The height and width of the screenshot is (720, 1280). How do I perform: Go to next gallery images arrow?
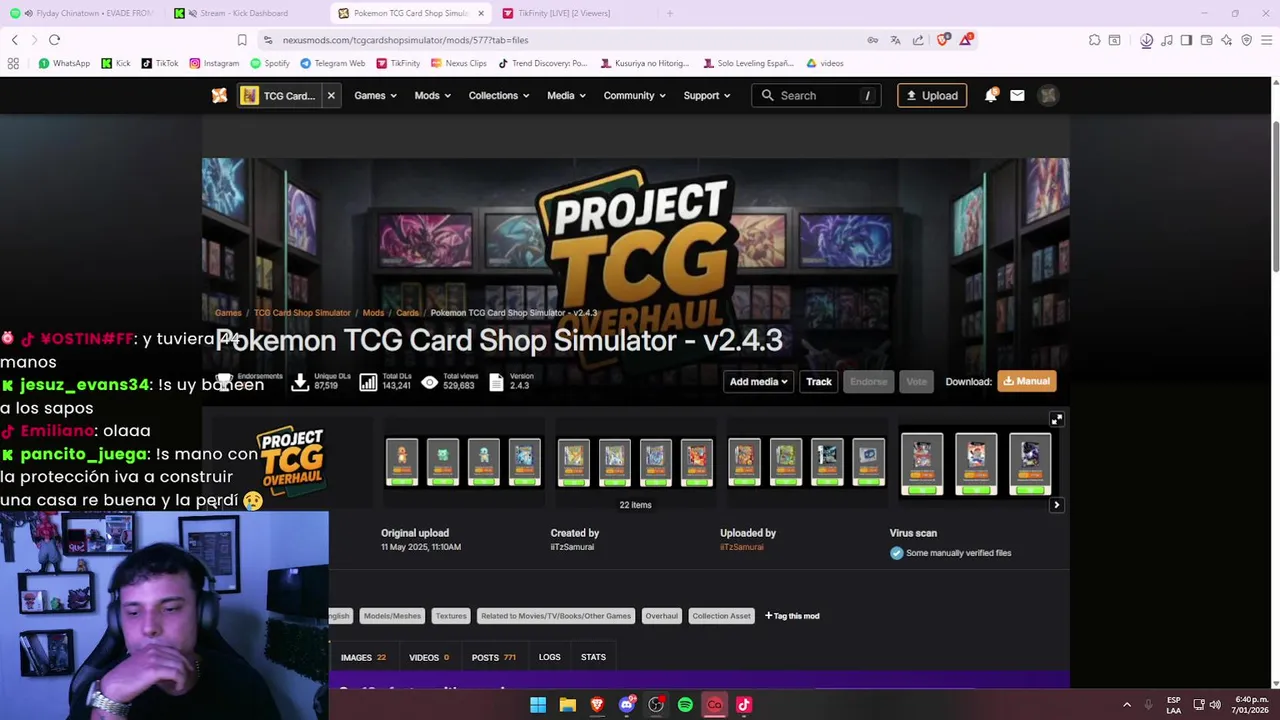click(x=1056, y=505)
